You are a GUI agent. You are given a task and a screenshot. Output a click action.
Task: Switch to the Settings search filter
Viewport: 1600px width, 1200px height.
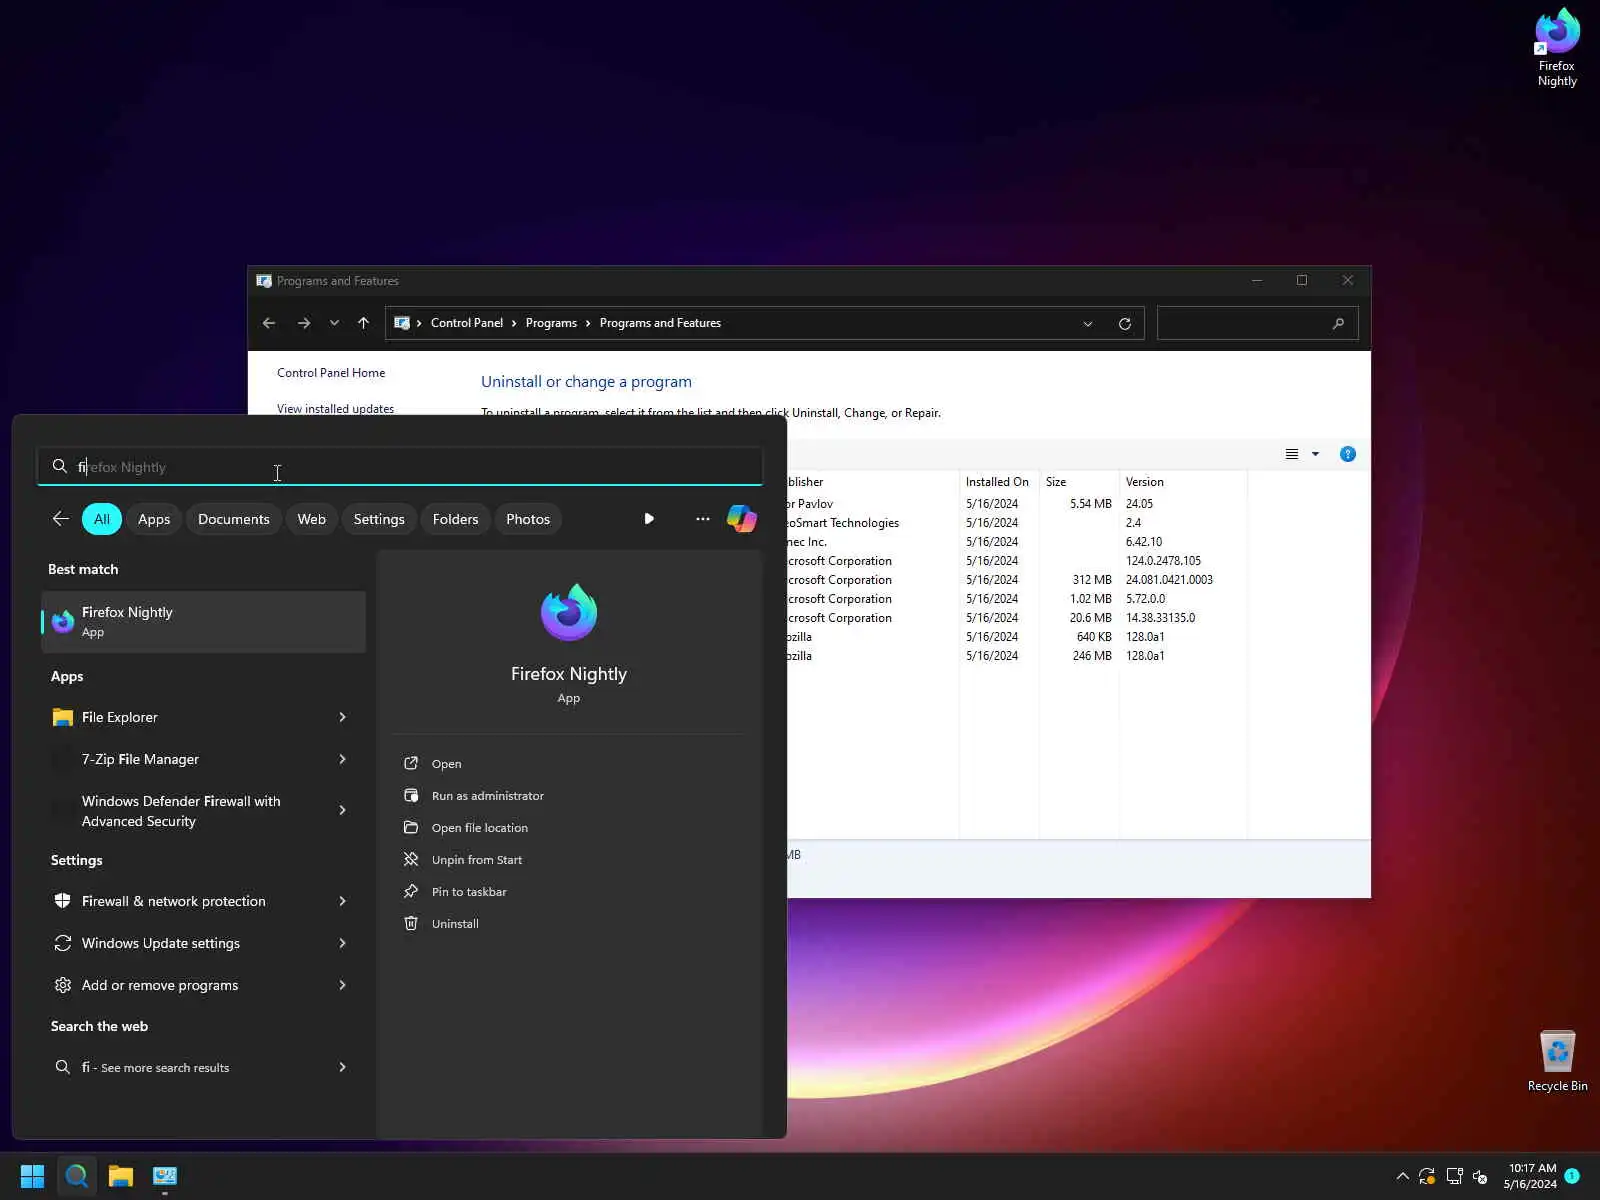[x=379, y=519]
